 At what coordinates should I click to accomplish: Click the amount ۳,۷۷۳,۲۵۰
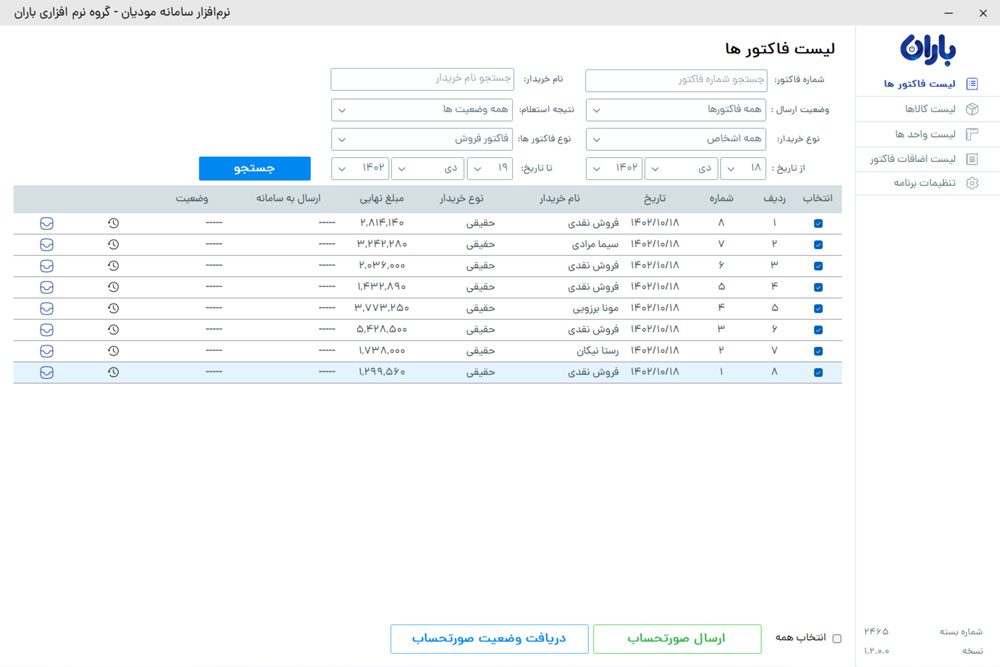coord(382,308)
